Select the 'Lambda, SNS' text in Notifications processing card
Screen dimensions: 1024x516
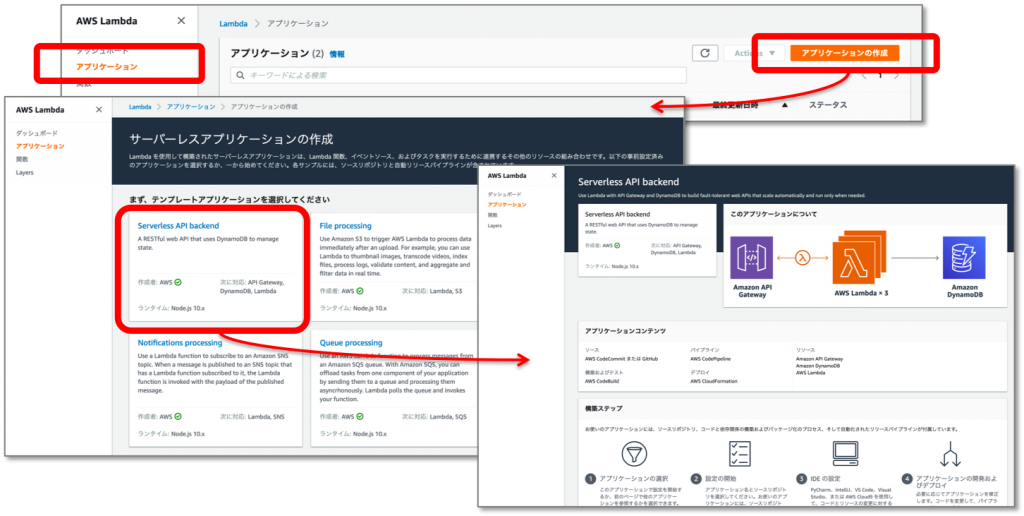[266, 416]
